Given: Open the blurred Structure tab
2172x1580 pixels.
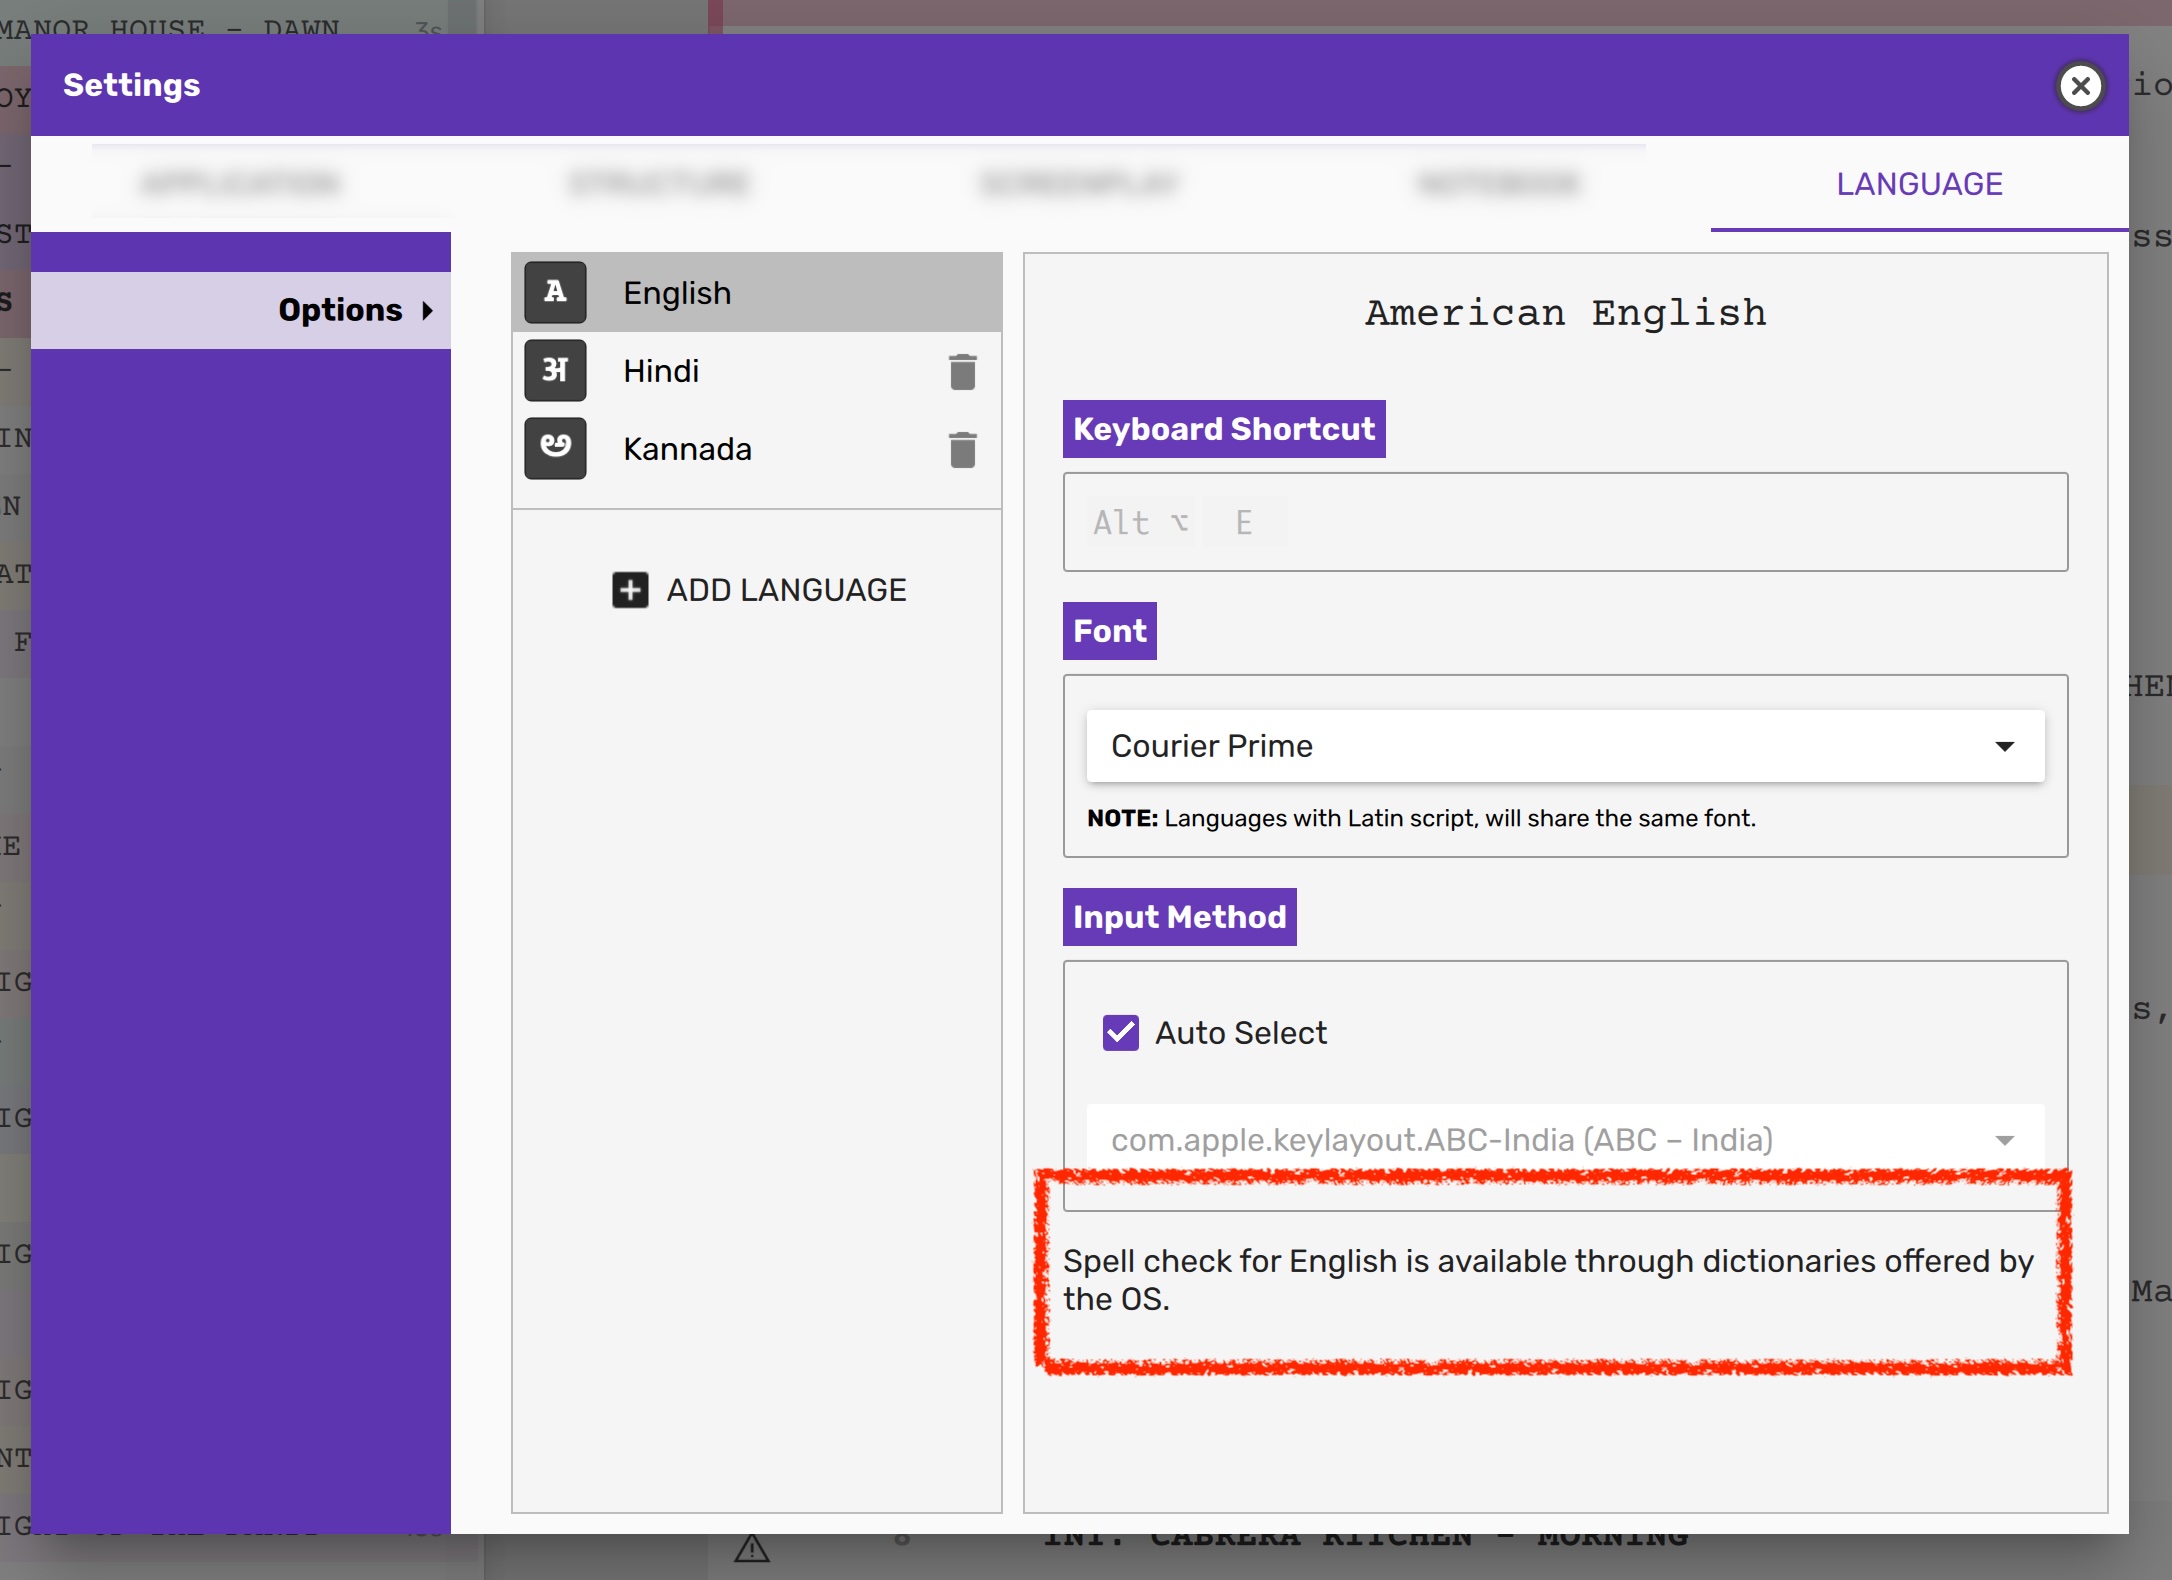Looking at the screenshot, I should tap(659, 184).
